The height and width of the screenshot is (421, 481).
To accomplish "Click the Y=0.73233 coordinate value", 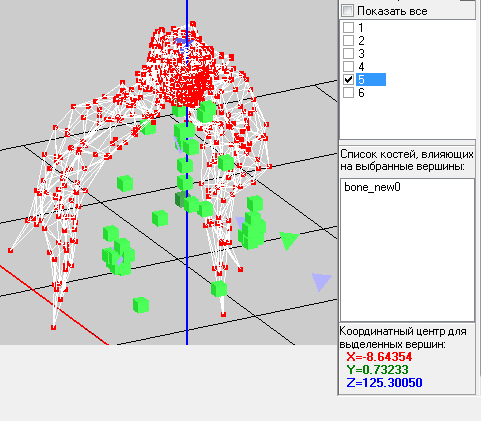I will 377,370.
